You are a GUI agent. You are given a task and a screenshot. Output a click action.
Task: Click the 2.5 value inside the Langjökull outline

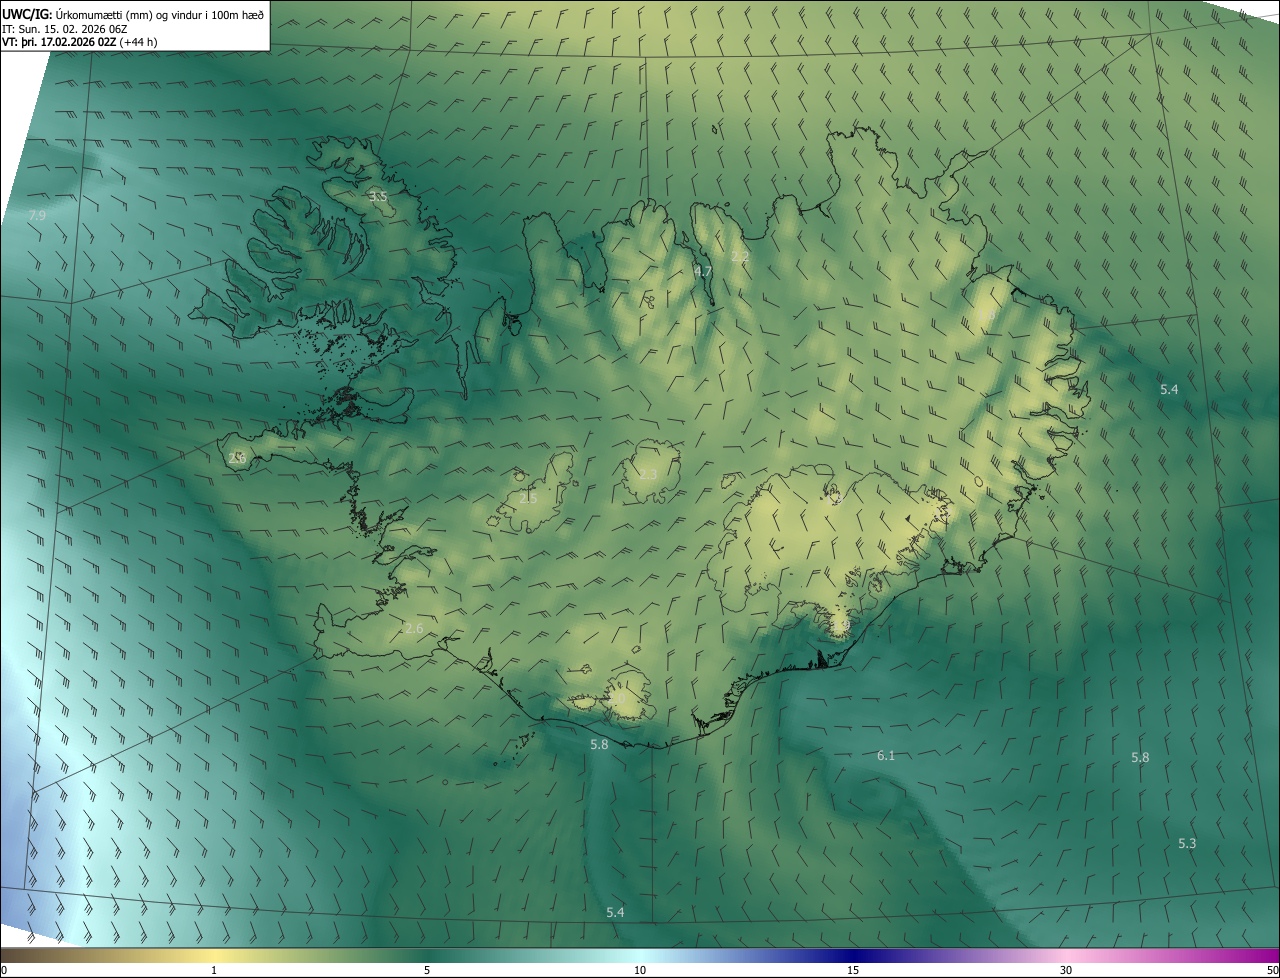coord(528,498)
